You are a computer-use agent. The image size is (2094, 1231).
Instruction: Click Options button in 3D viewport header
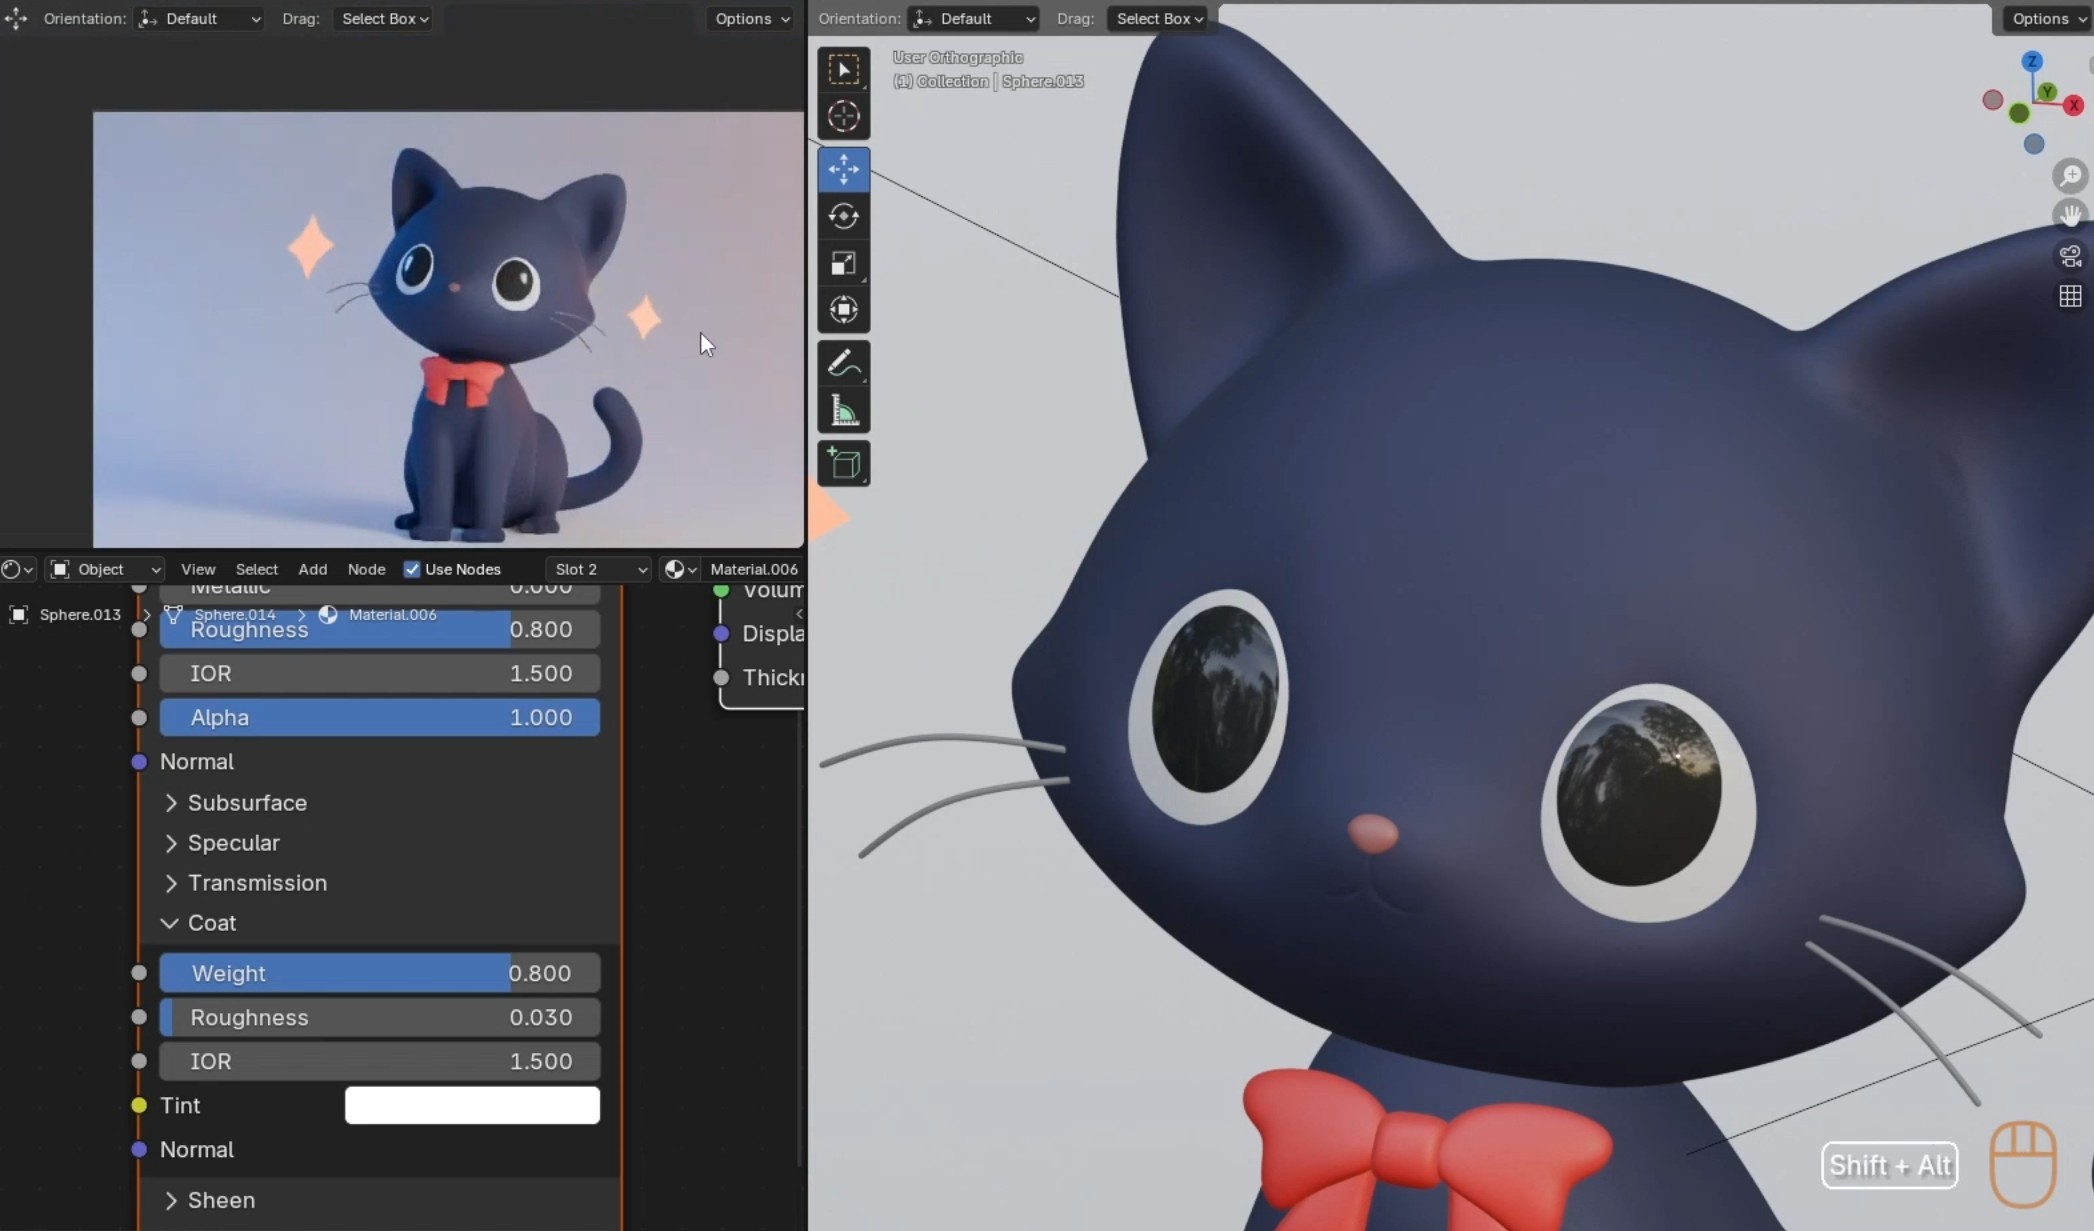tap(2046, 19)
